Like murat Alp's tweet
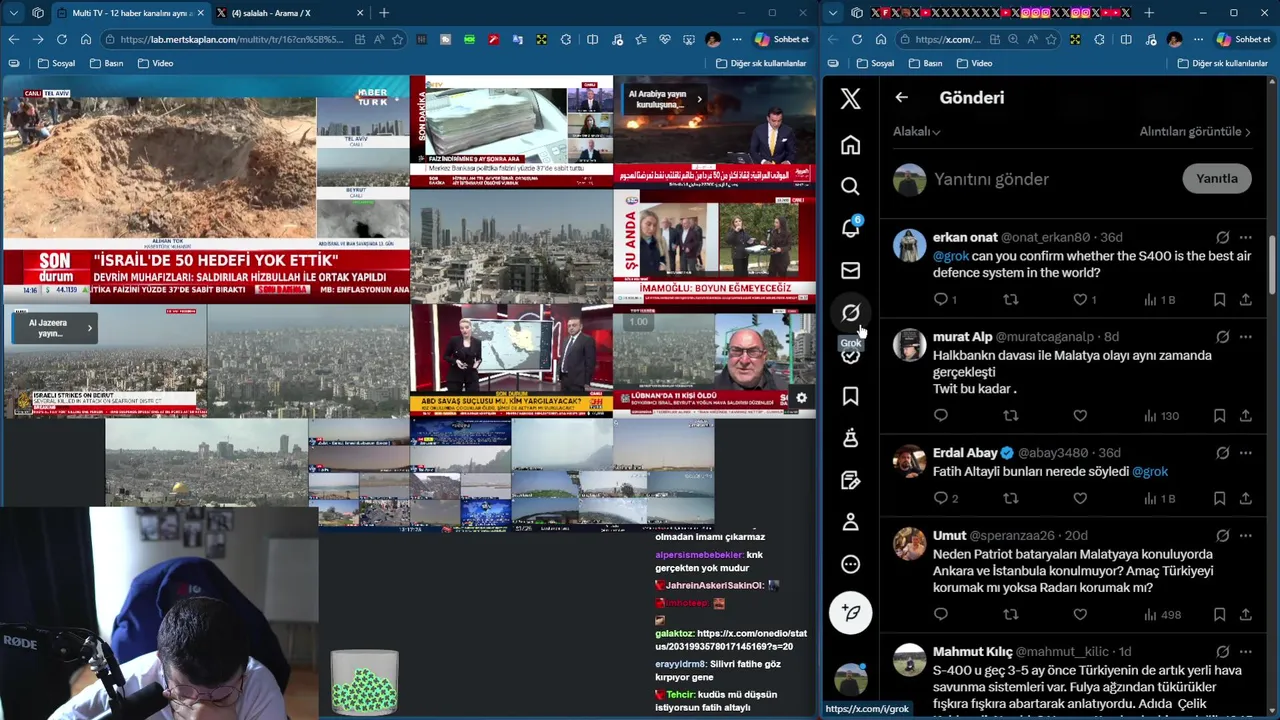The height and width of the screenshot is (720, 1280). (1080, 416)
